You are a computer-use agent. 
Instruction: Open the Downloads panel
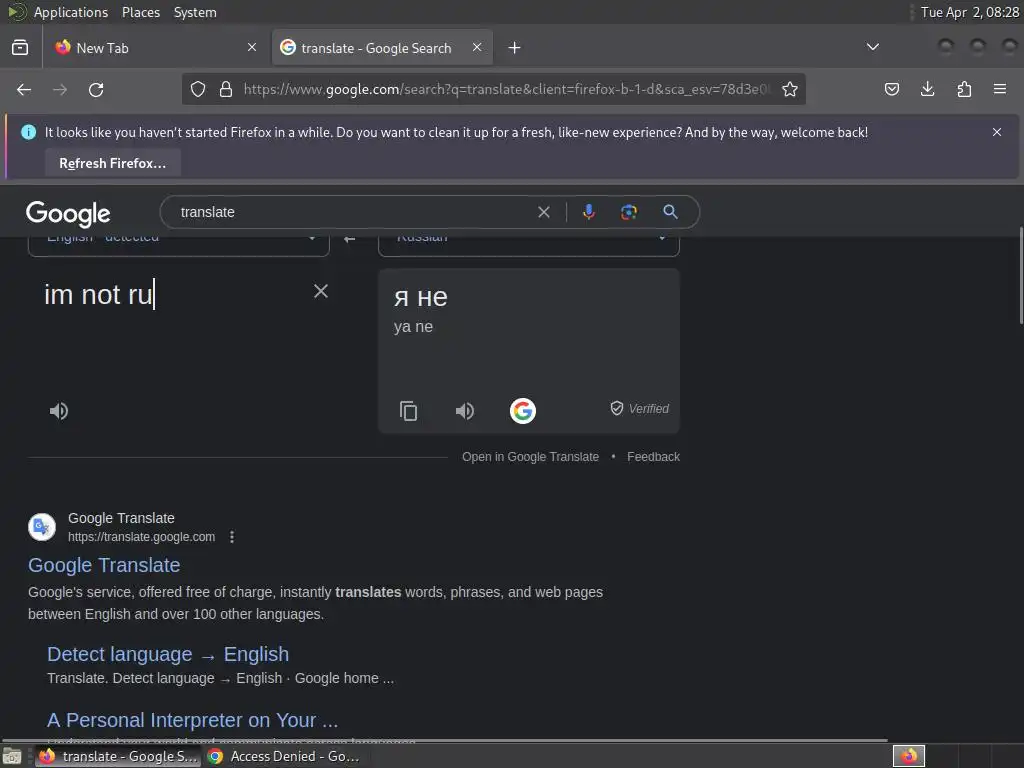[x=927, y=89]
